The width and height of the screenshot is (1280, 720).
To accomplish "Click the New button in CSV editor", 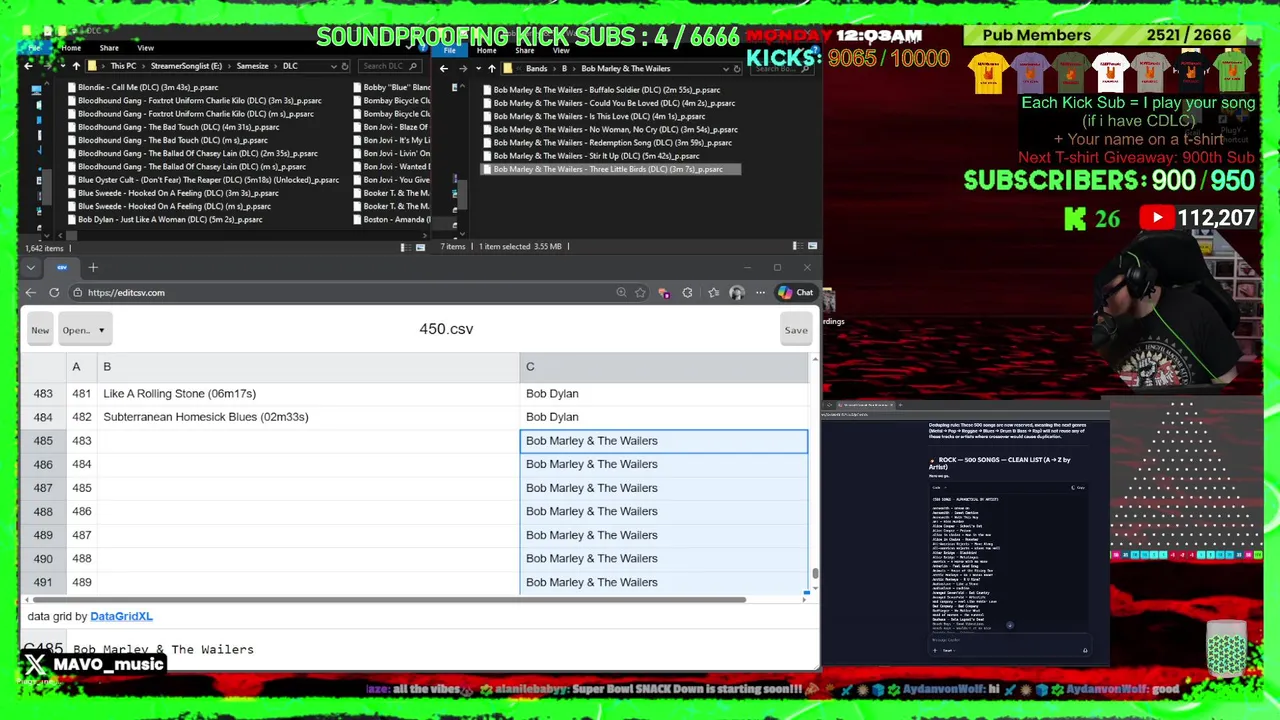I will click(x=40, y=330).
